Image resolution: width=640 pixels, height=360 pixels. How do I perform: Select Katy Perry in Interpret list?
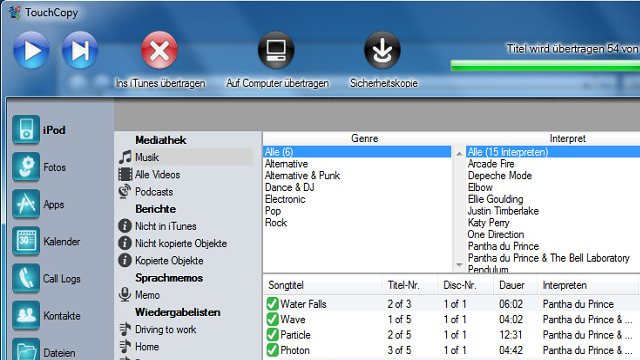[489, 223]
